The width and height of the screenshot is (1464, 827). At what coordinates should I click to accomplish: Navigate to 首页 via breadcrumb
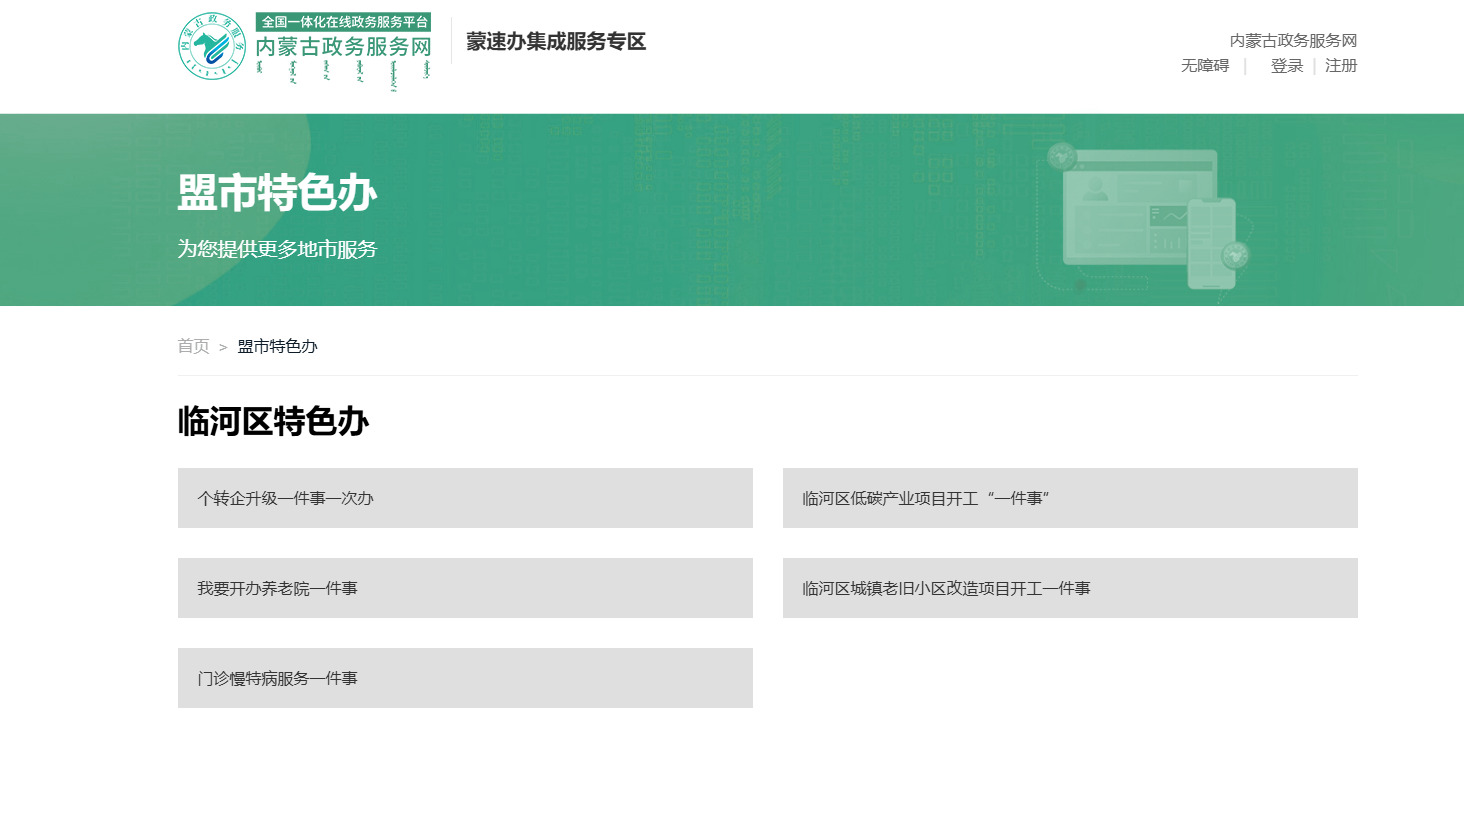coord(192,346)
